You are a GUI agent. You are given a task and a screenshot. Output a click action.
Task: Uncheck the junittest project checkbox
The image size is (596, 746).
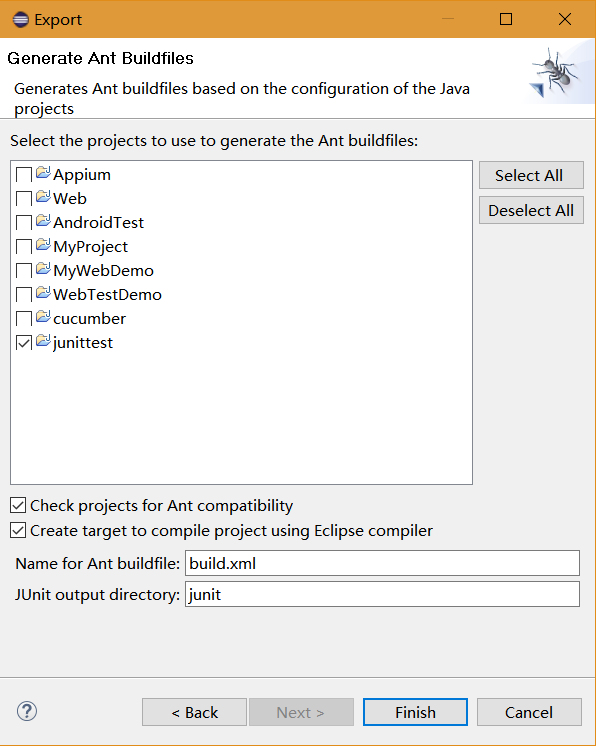click(24, 343)
